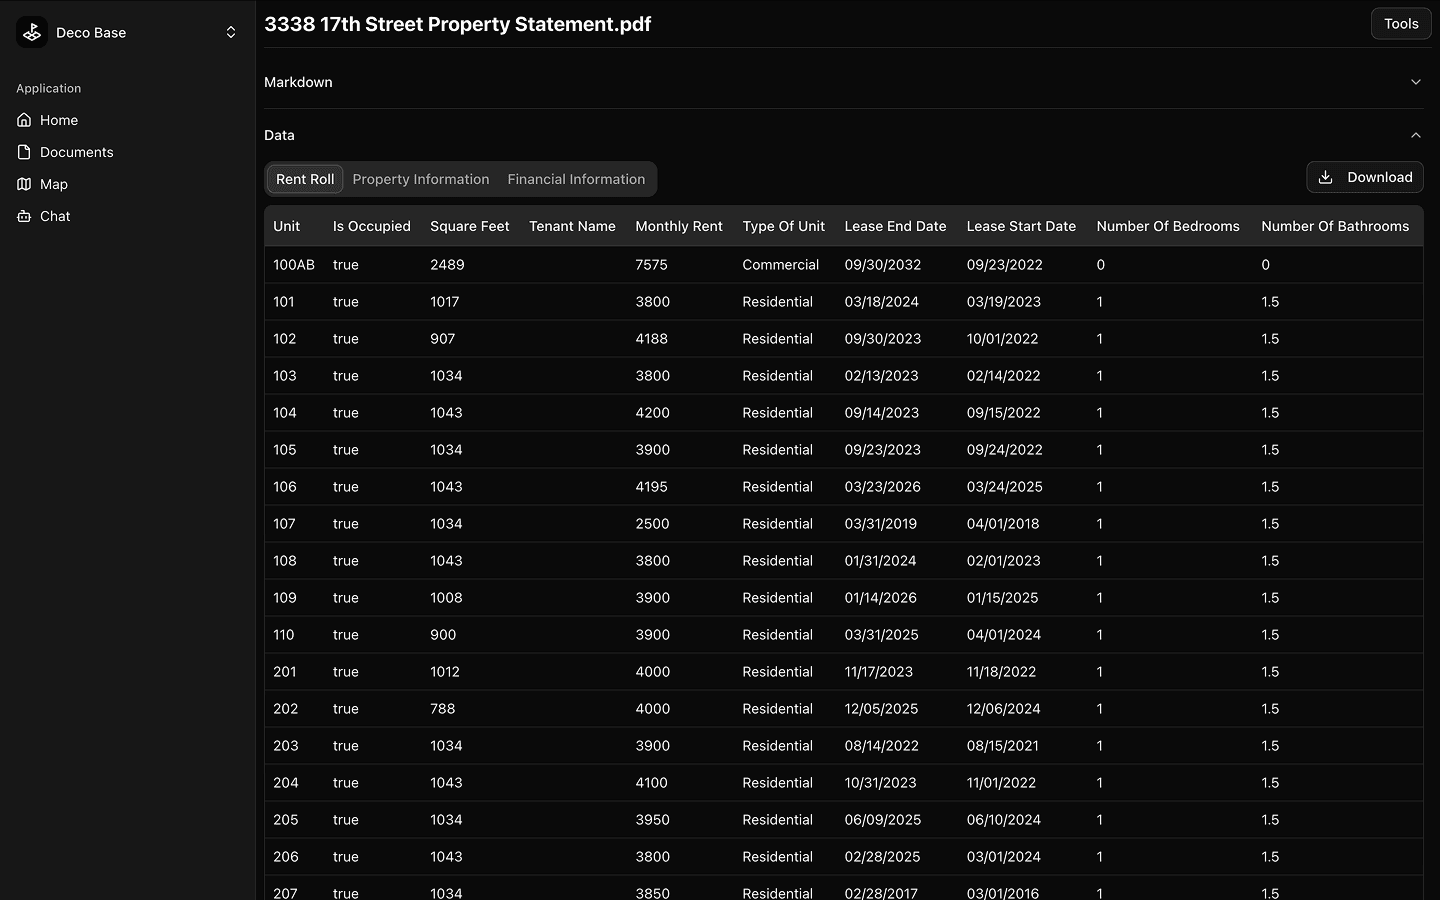Image resolution: width=1440 pixels, height=900 pixels.
Task: Click the Data section title
Action: 279,135
